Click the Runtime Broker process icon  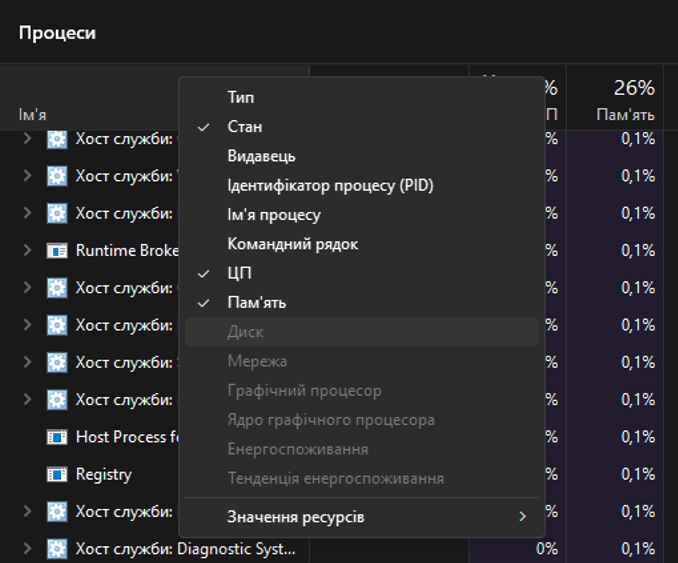57,250
